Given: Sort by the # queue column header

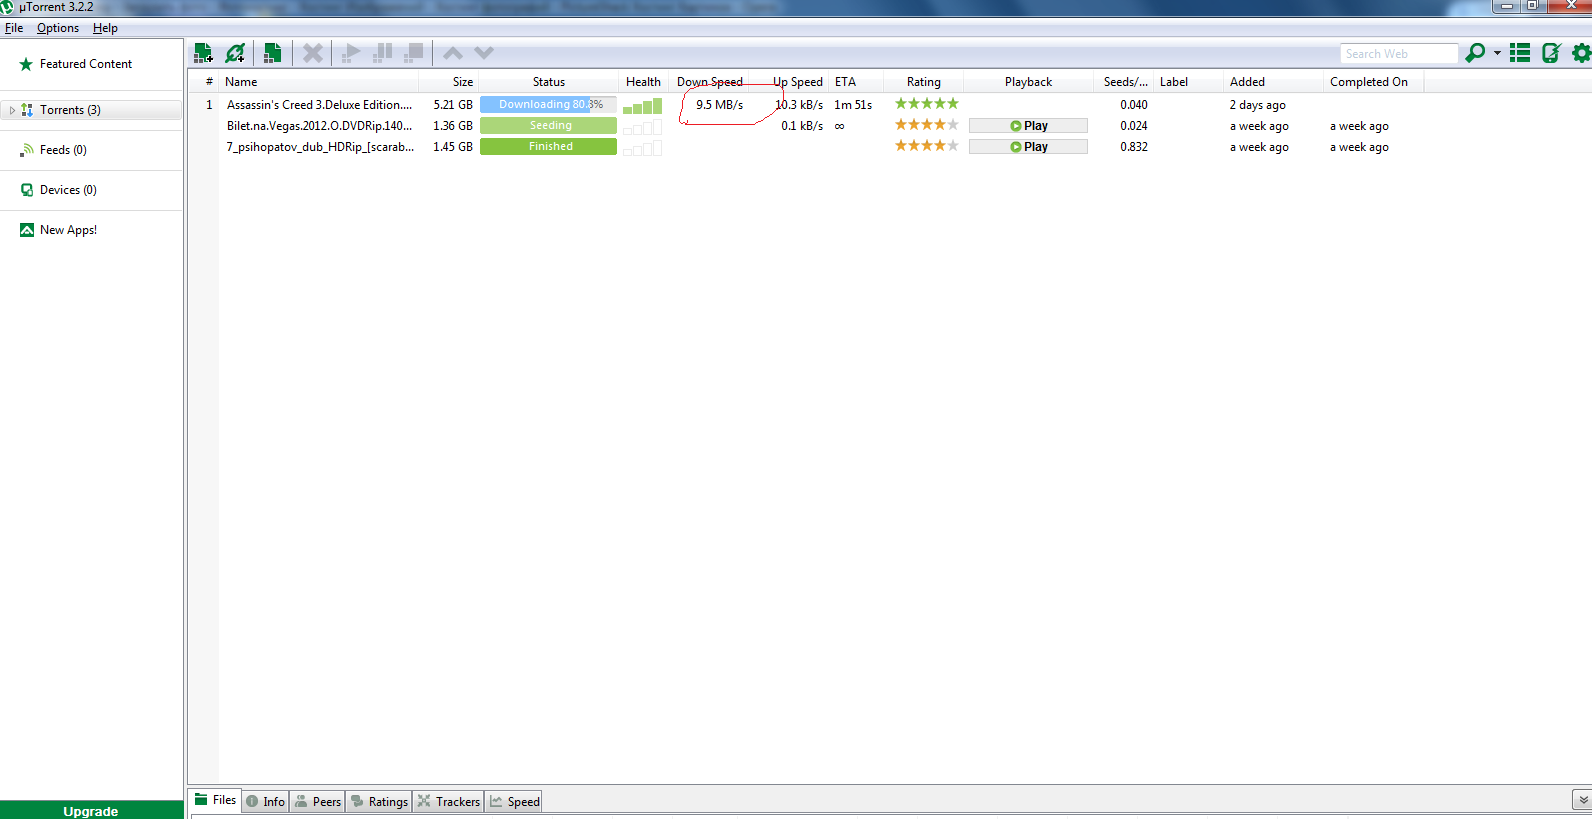Looking at the screenshot, I should pyautogui.click(x=209, y=82).
